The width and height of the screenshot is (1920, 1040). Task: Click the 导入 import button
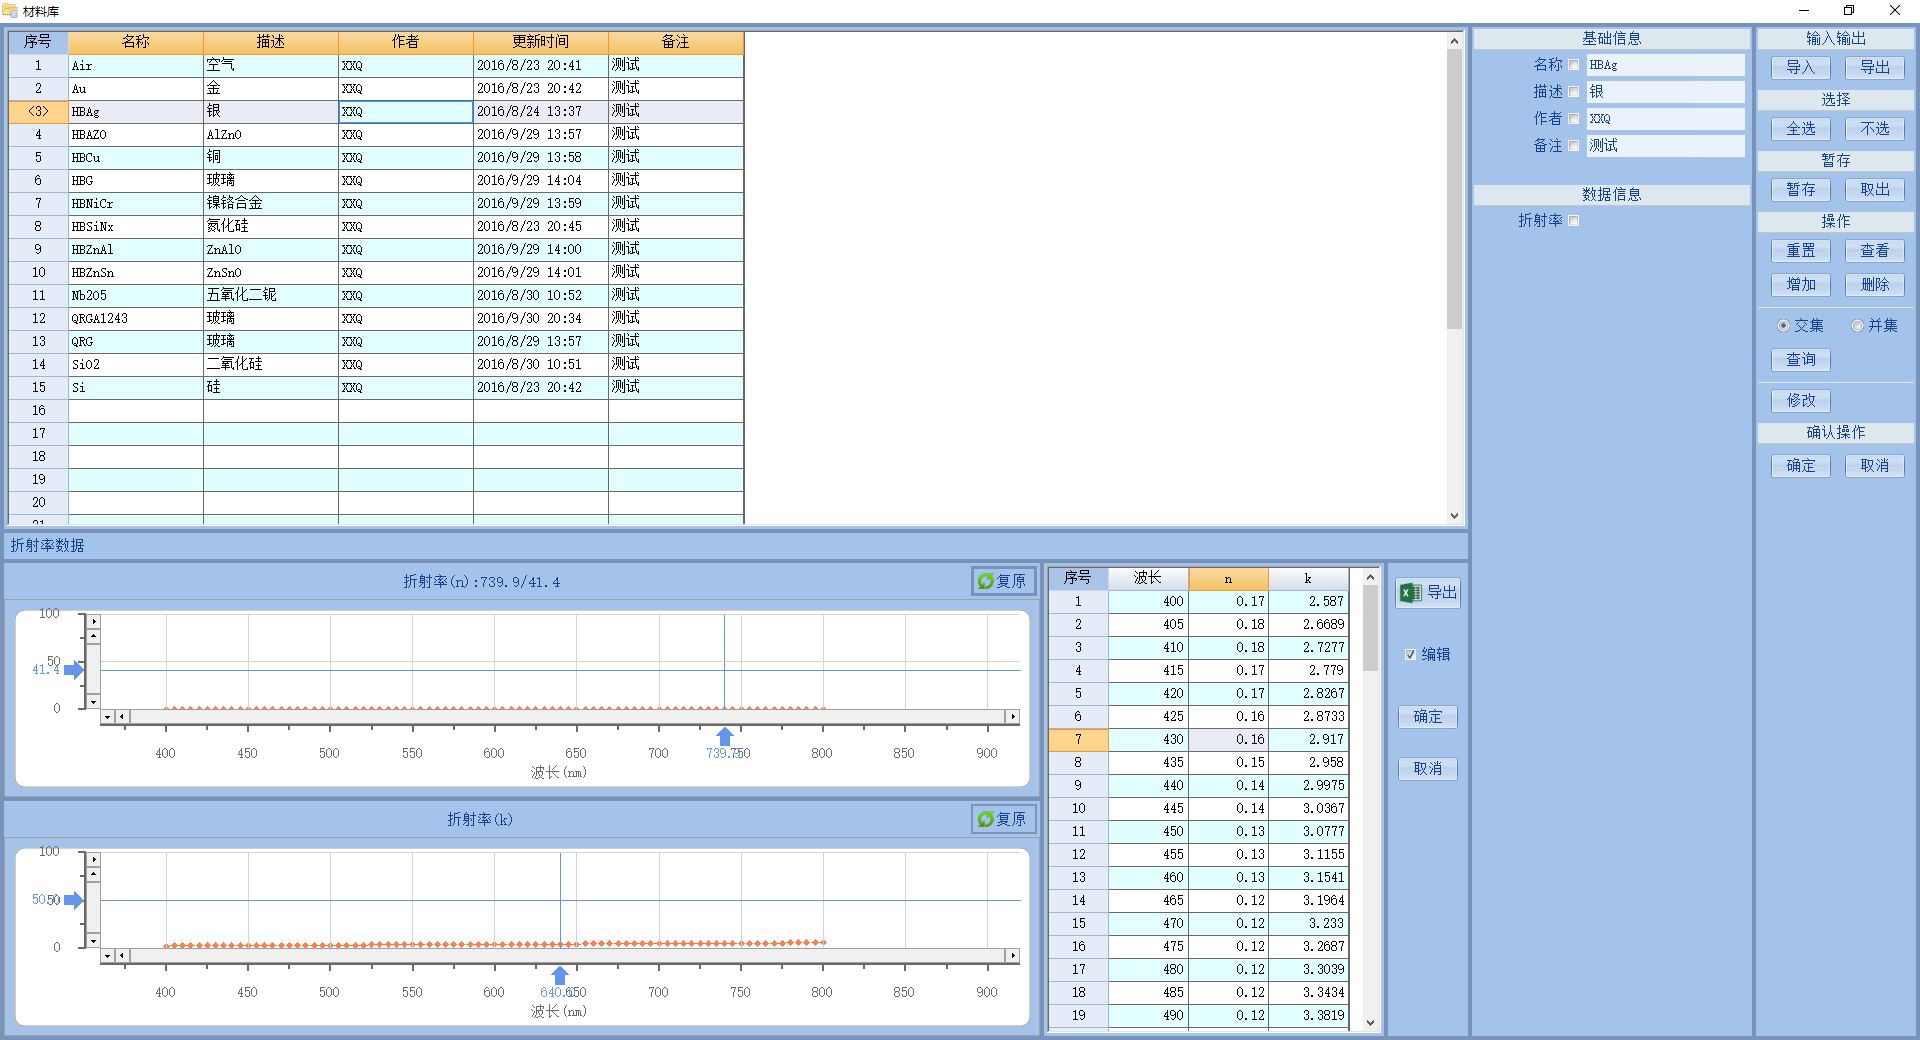[1801, 68]
